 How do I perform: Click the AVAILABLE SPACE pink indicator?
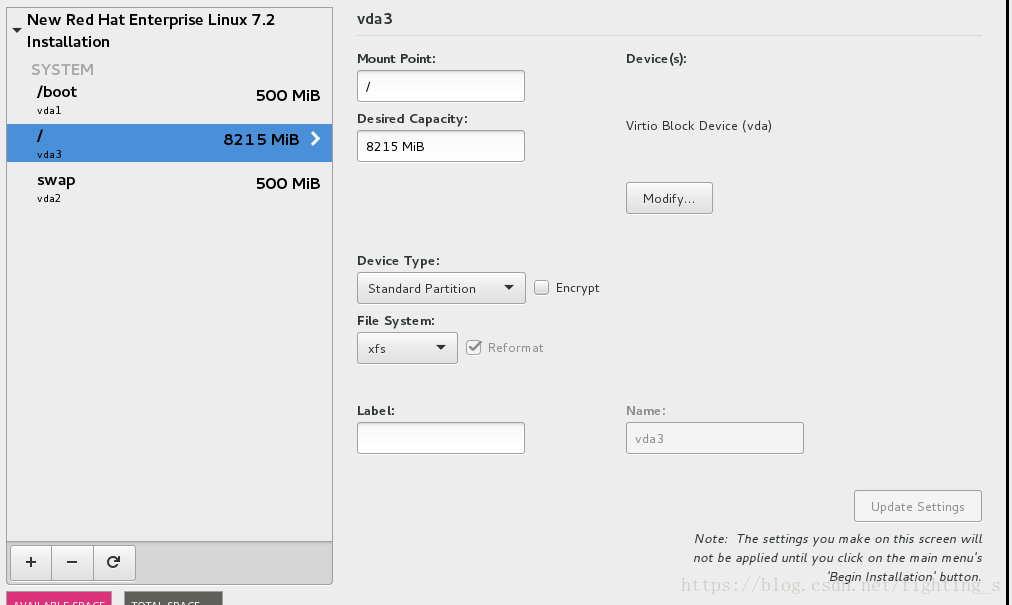[x=59, y=599]
